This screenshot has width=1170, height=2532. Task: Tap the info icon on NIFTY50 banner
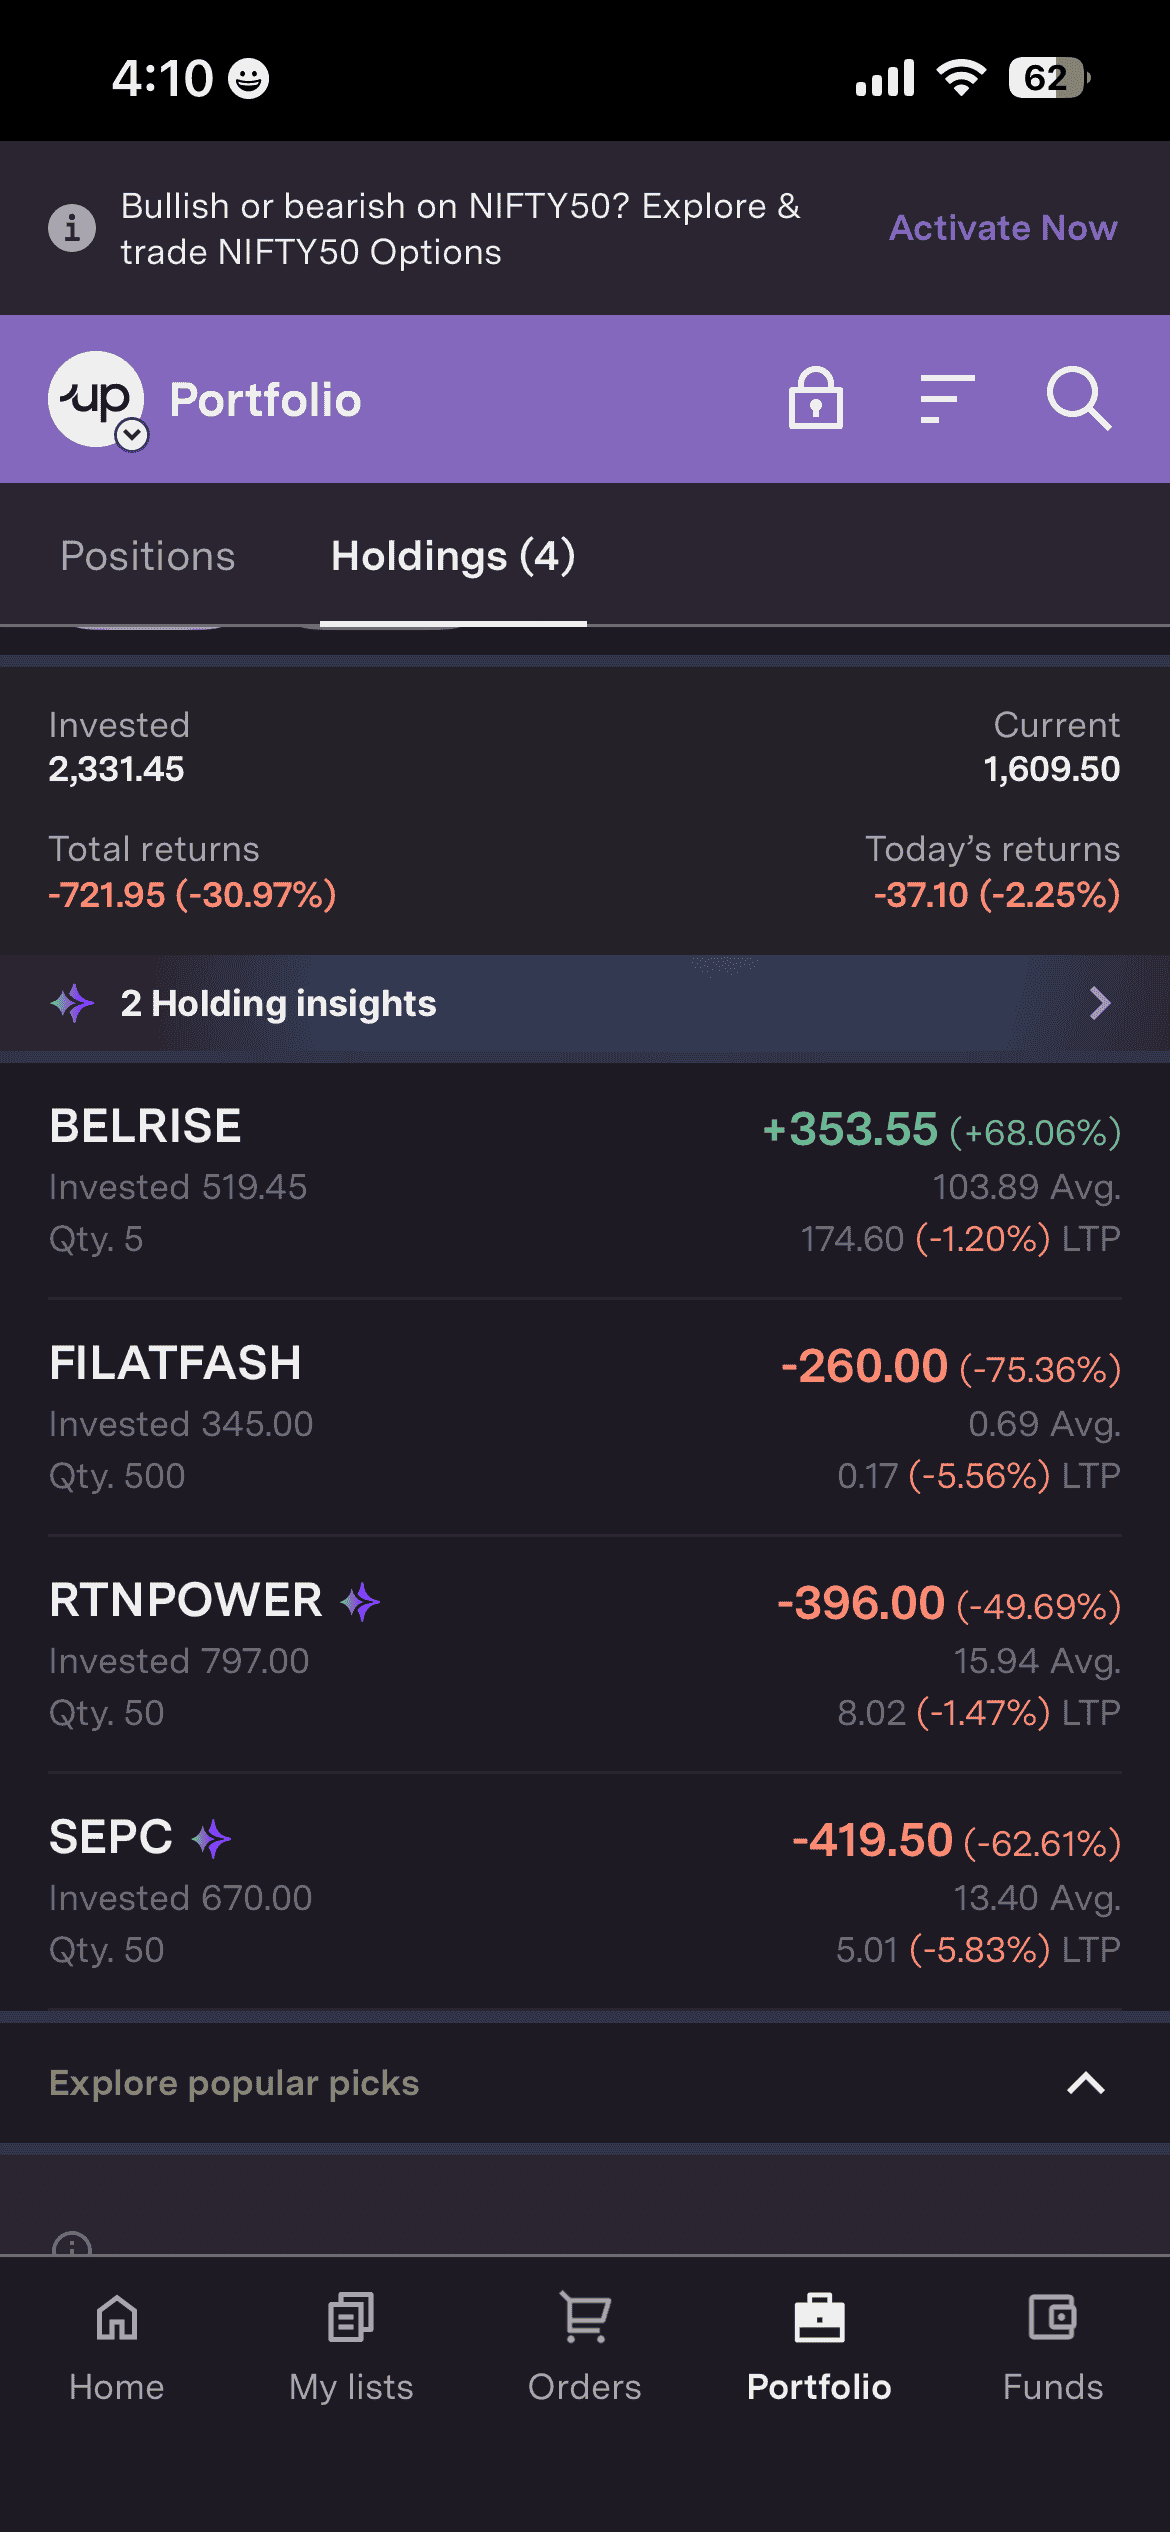[72, 228]
